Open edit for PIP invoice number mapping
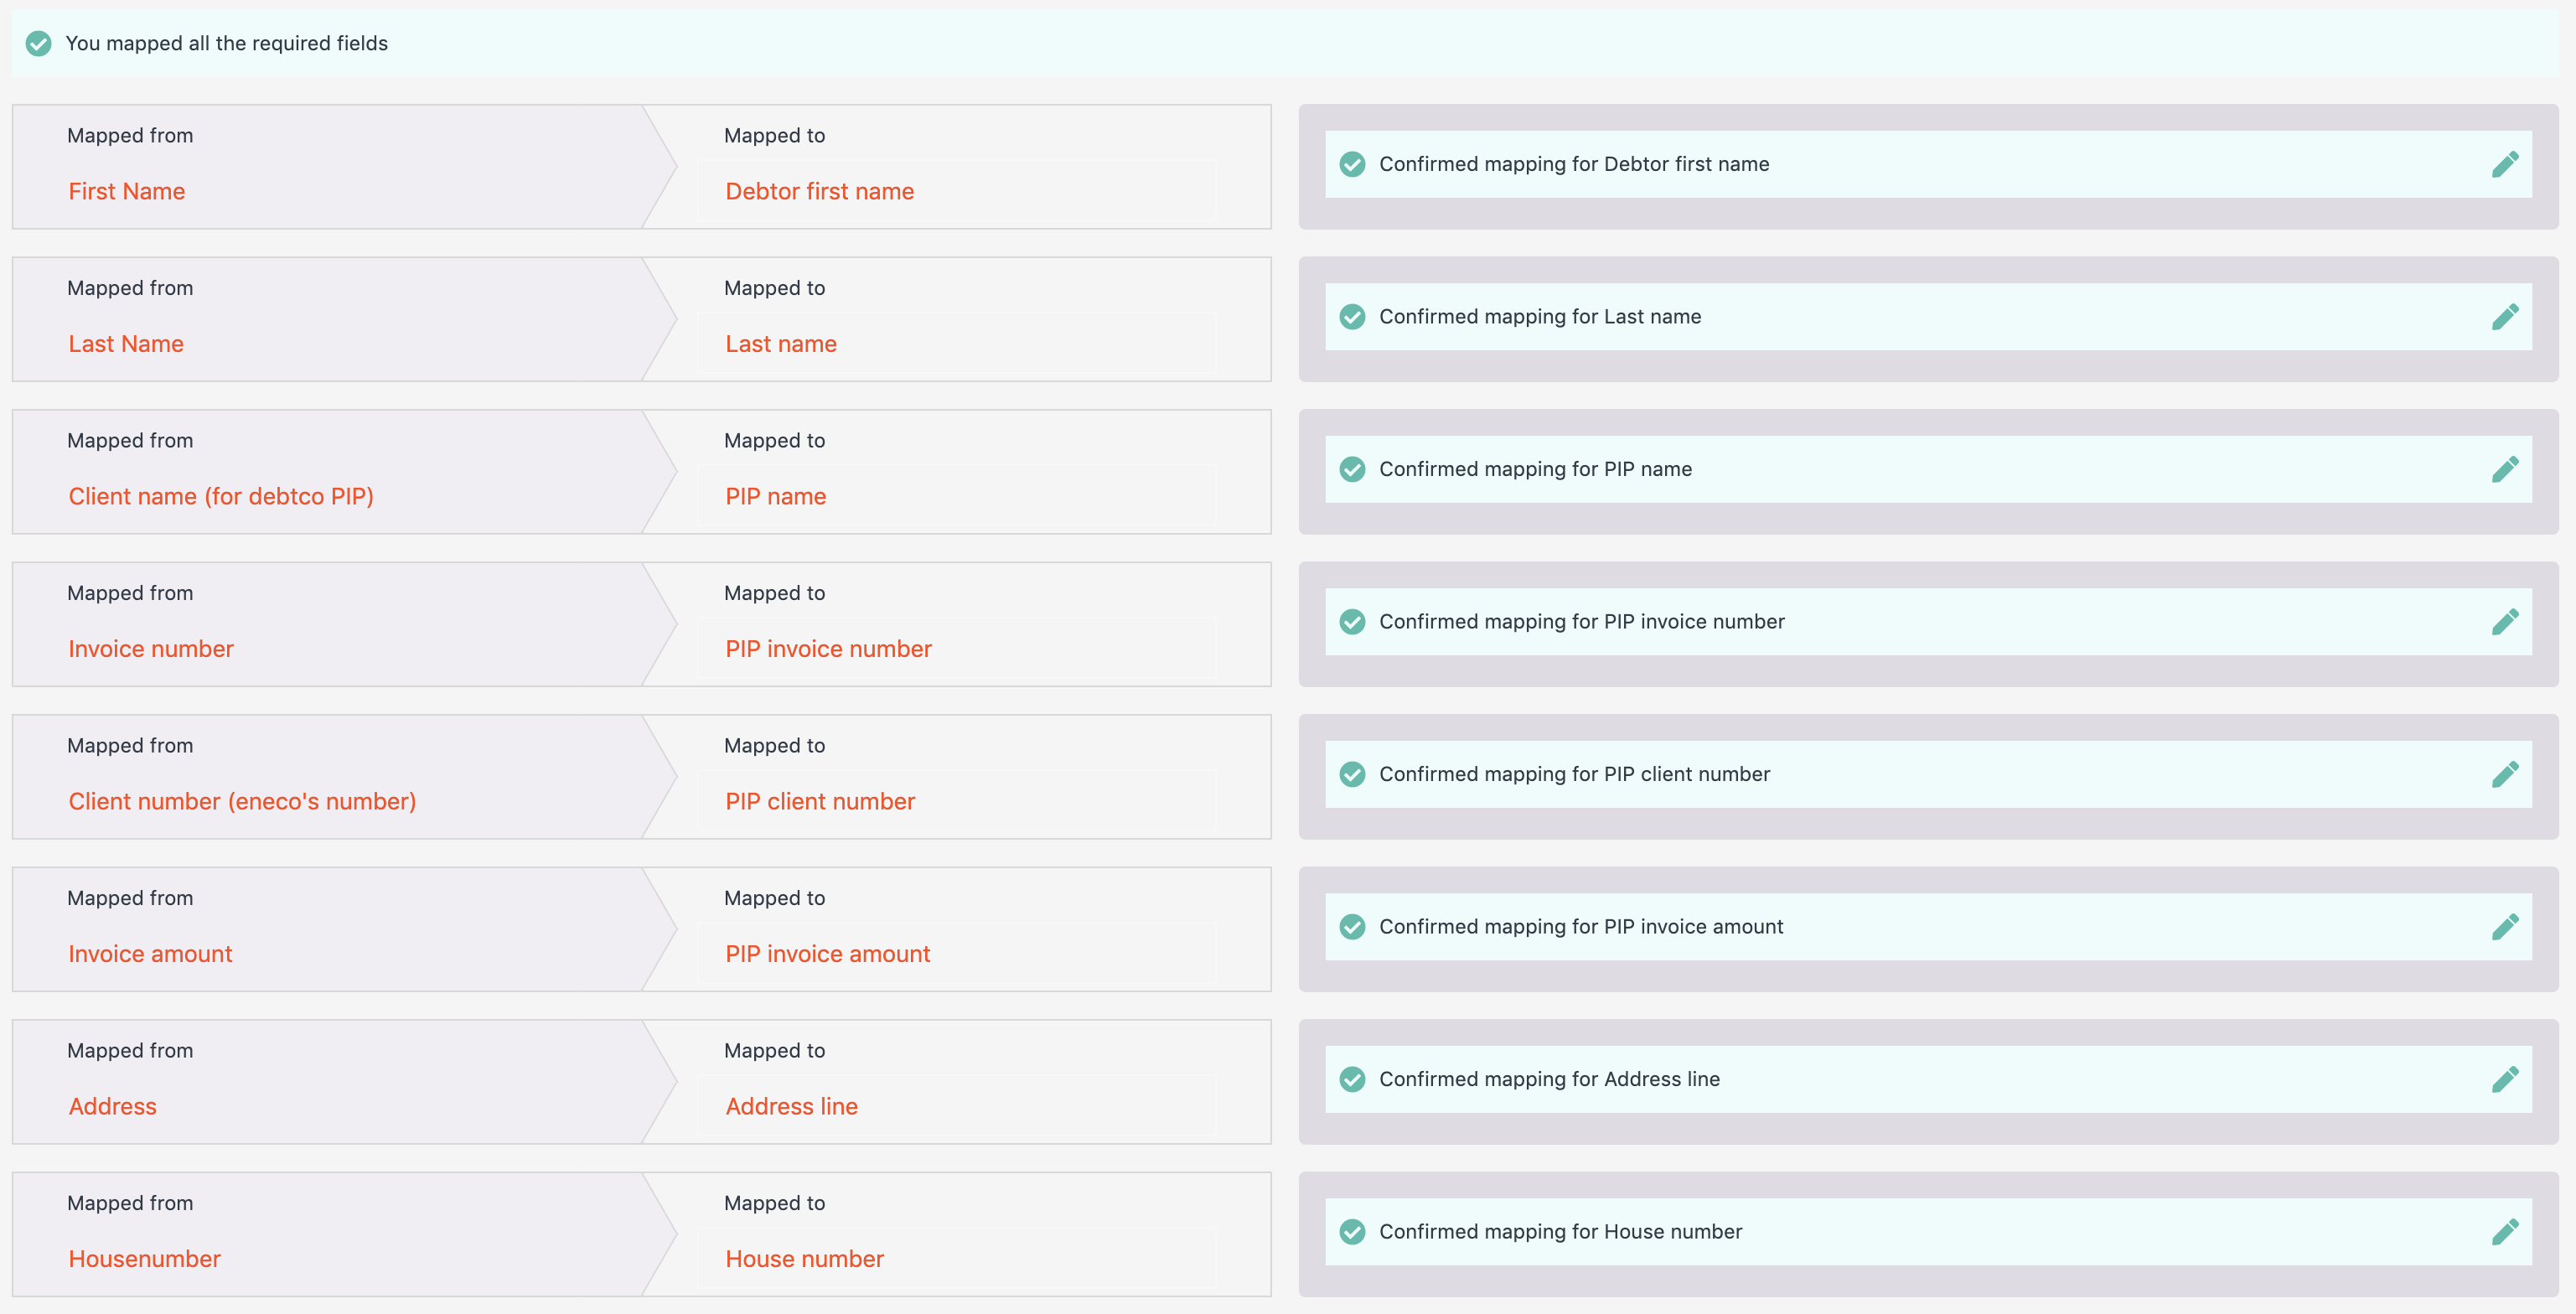Image resolution: width=2576 pixels, height=1314 pixels. coord(2504,622)
